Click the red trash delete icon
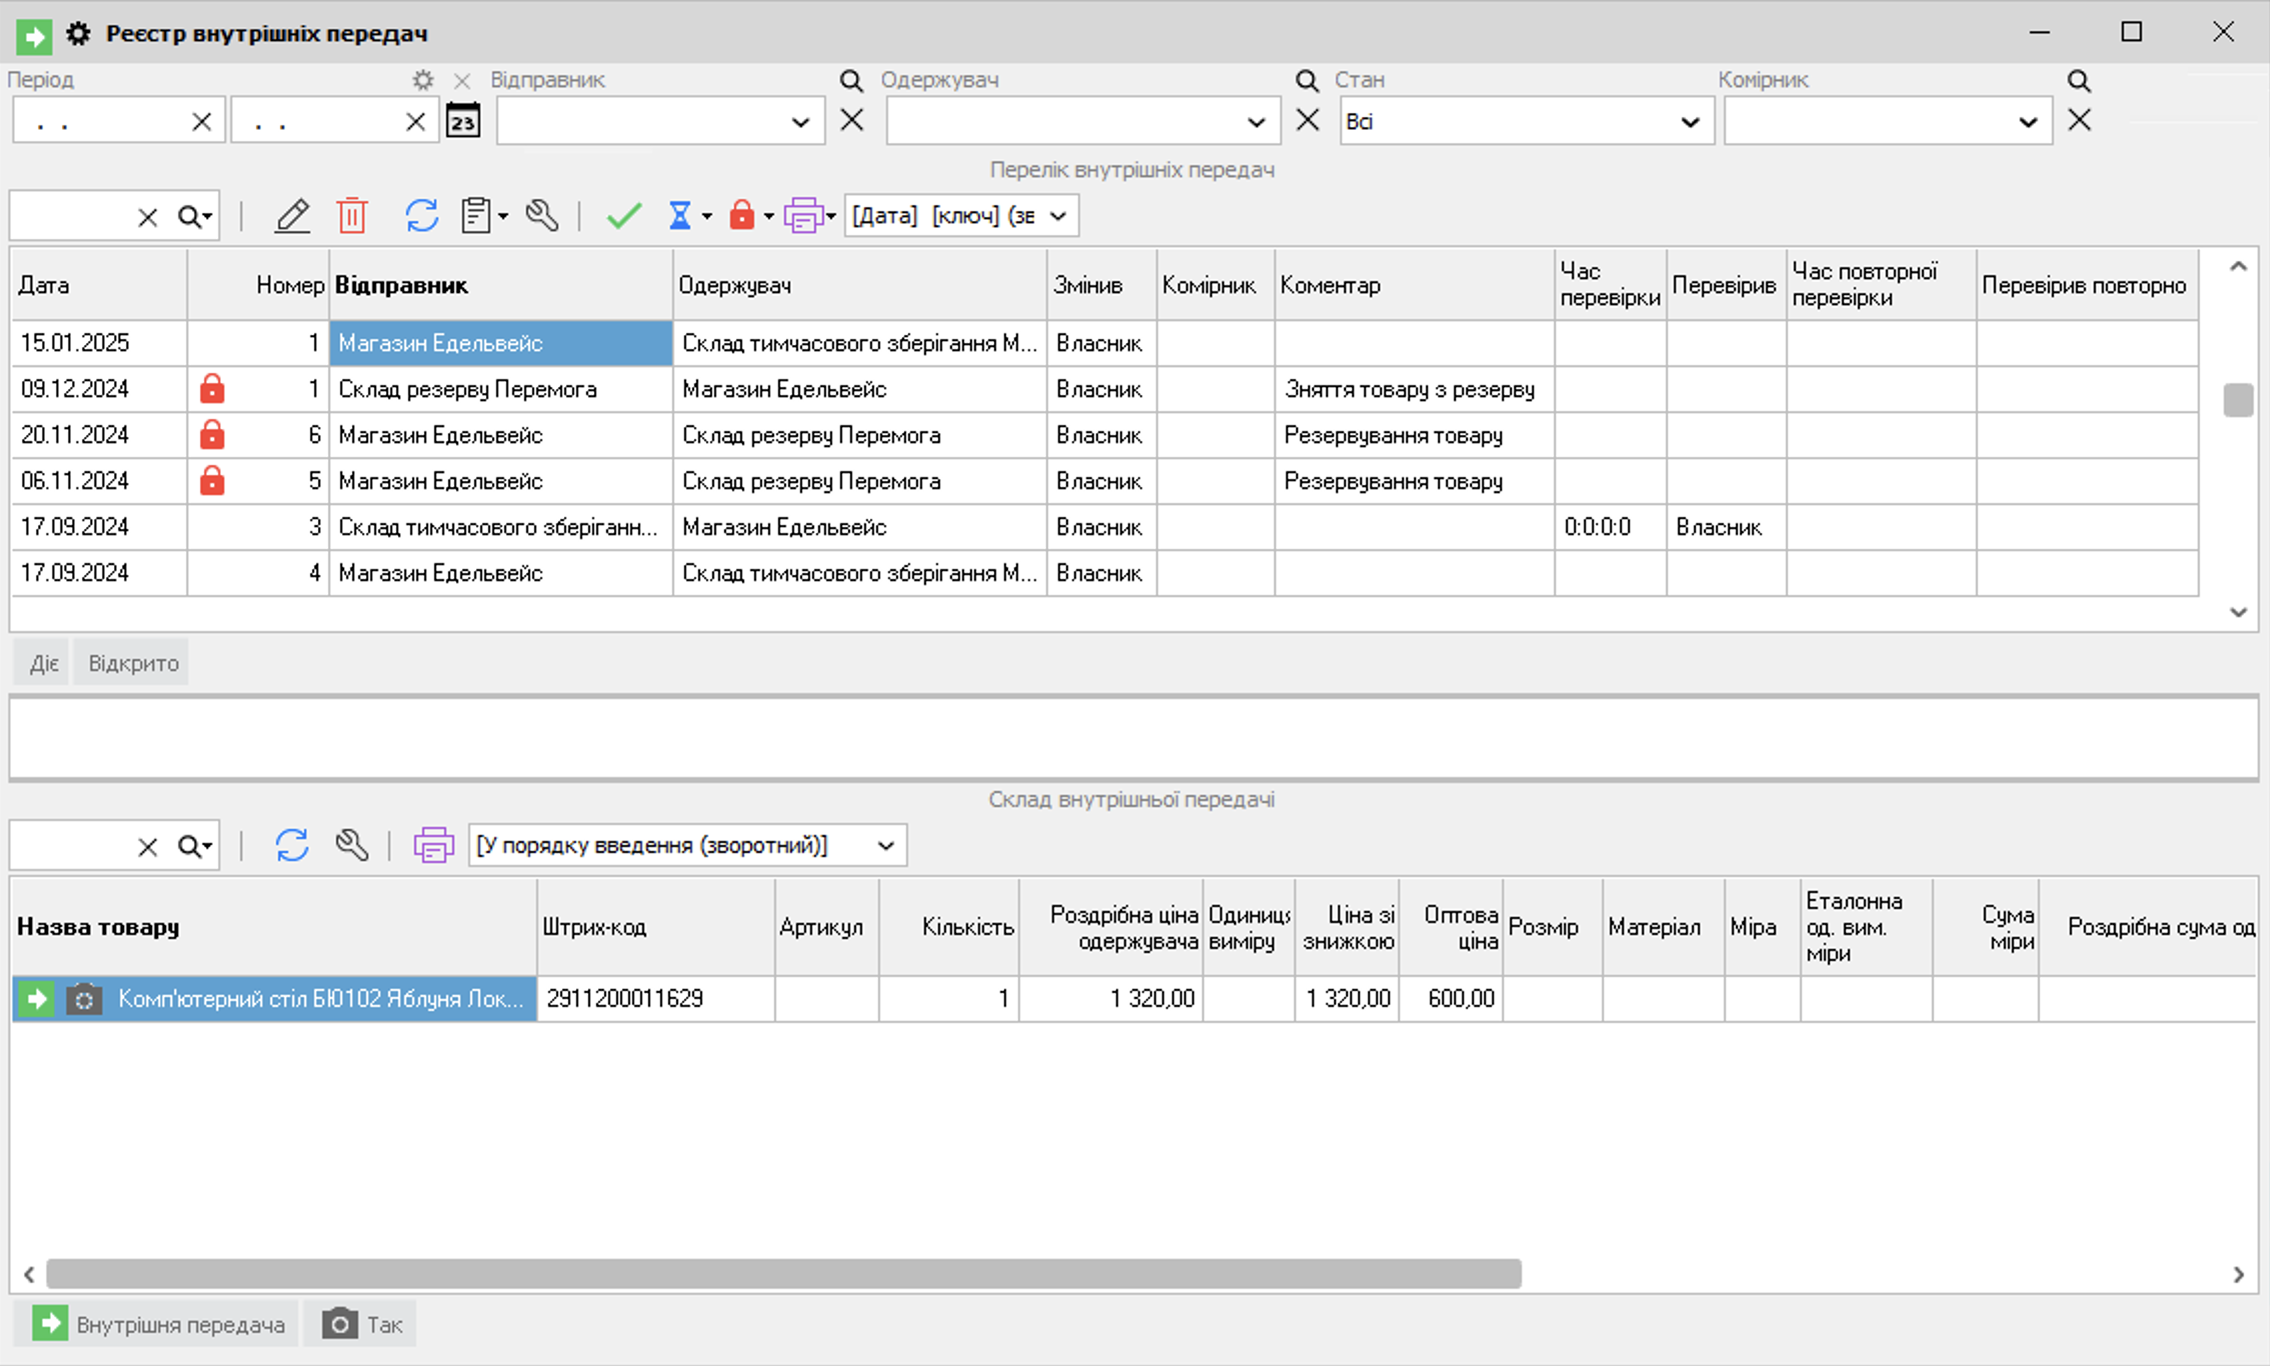 pyautogui.click(x=352, y=216)
